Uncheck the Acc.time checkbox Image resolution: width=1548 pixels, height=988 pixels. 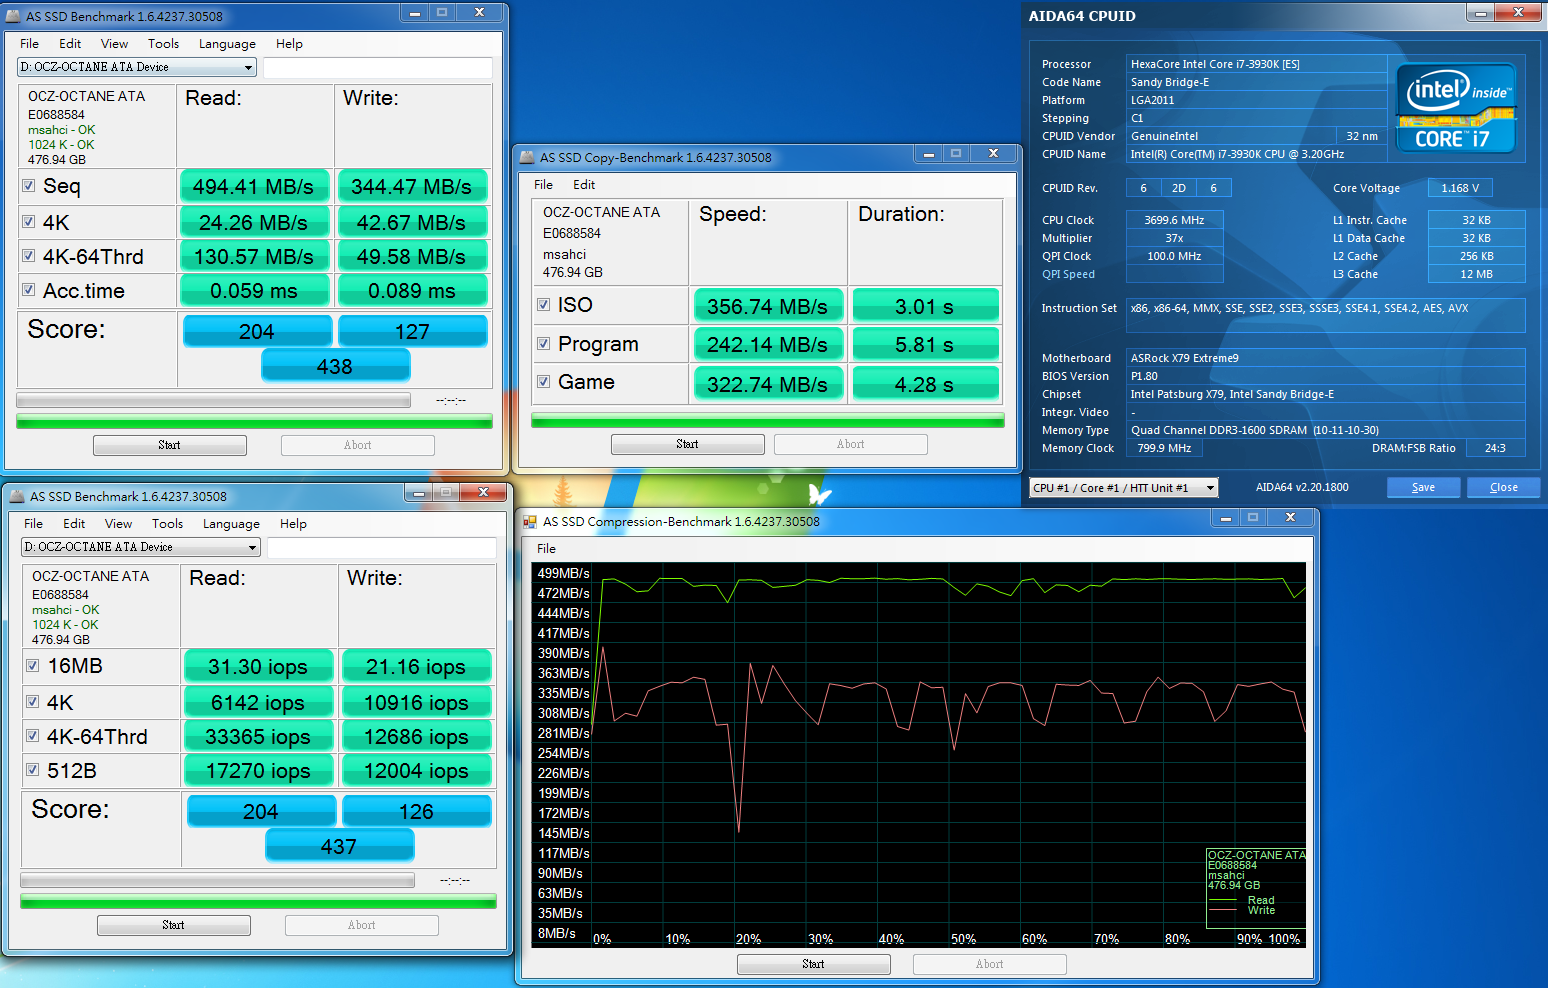tap(29, 290)
